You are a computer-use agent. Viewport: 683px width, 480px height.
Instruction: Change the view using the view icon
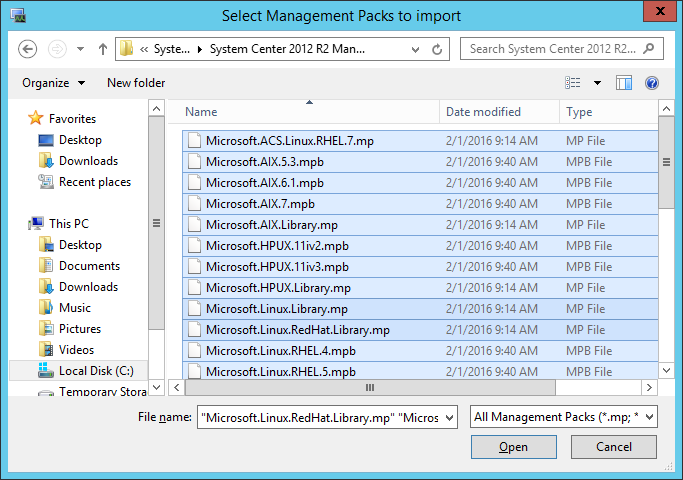[x=573, y=83]
